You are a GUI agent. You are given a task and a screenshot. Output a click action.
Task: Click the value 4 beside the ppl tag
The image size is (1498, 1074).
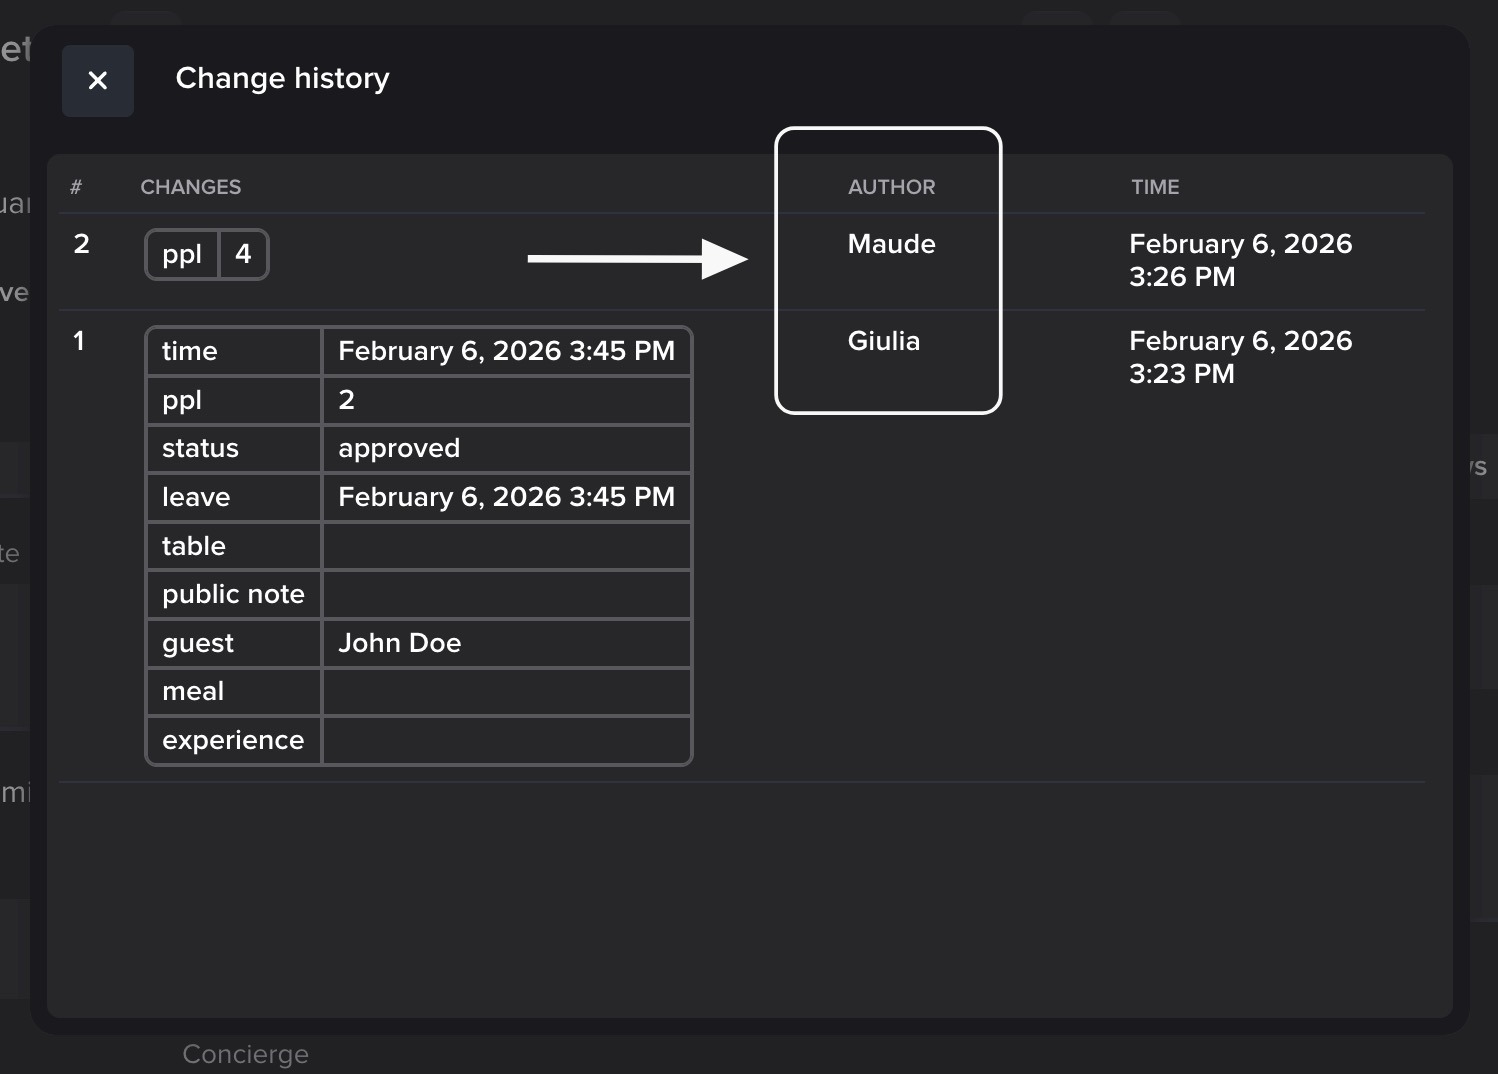[243, 255]
